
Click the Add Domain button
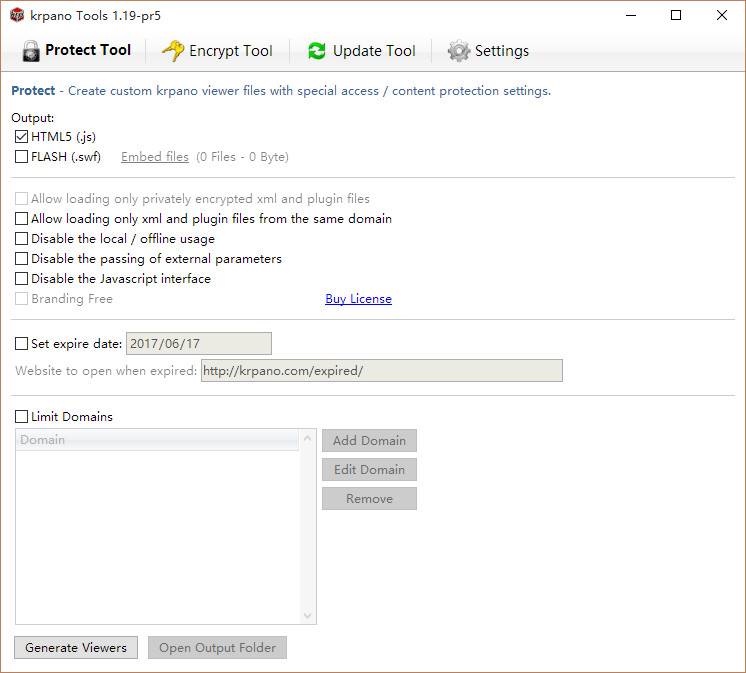tap(369, 440)
